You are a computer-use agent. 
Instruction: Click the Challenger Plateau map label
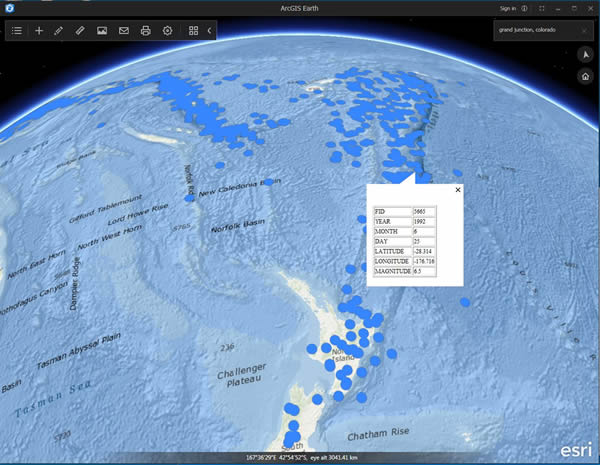click(x=241, y=375)
